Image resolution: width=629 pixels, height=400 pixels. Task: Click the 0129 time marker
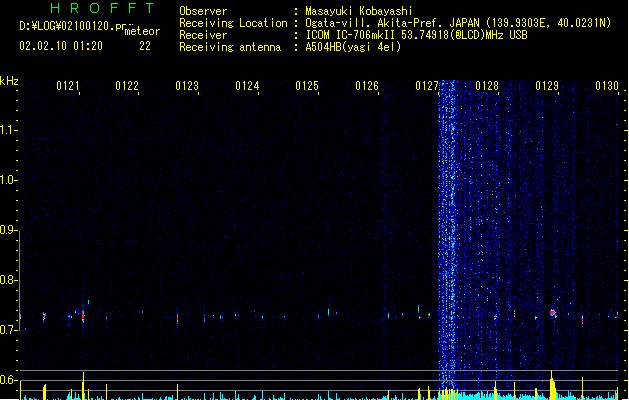(x=547, y=85)
